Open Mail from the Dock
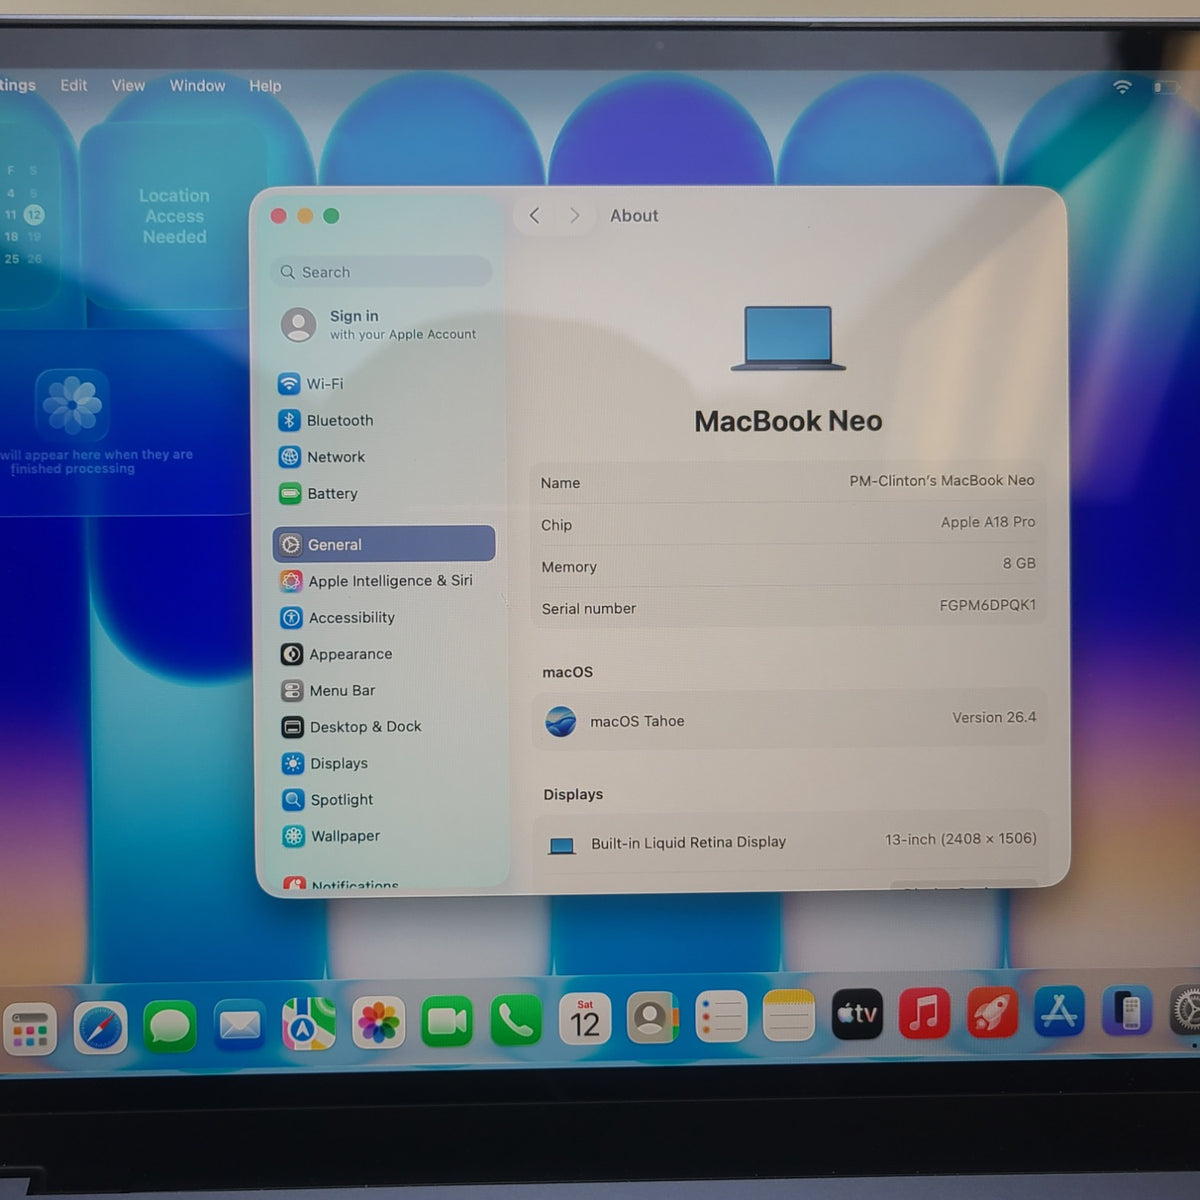1200x1200 pixels. 240,1025
